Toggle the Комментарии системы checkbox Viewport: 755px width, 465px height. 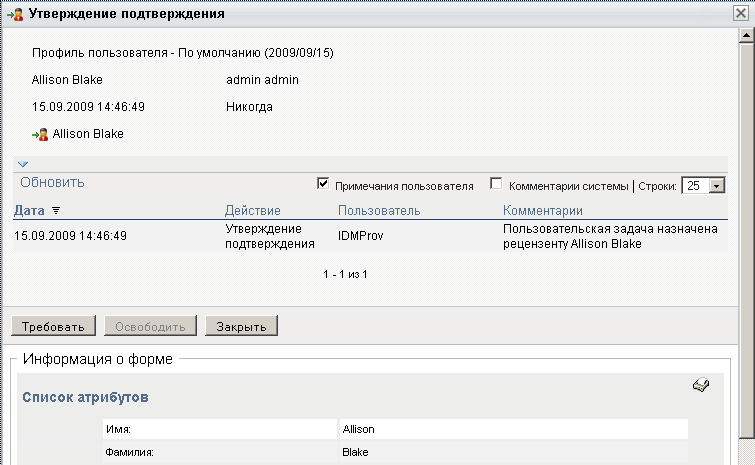tap(496, 184)
